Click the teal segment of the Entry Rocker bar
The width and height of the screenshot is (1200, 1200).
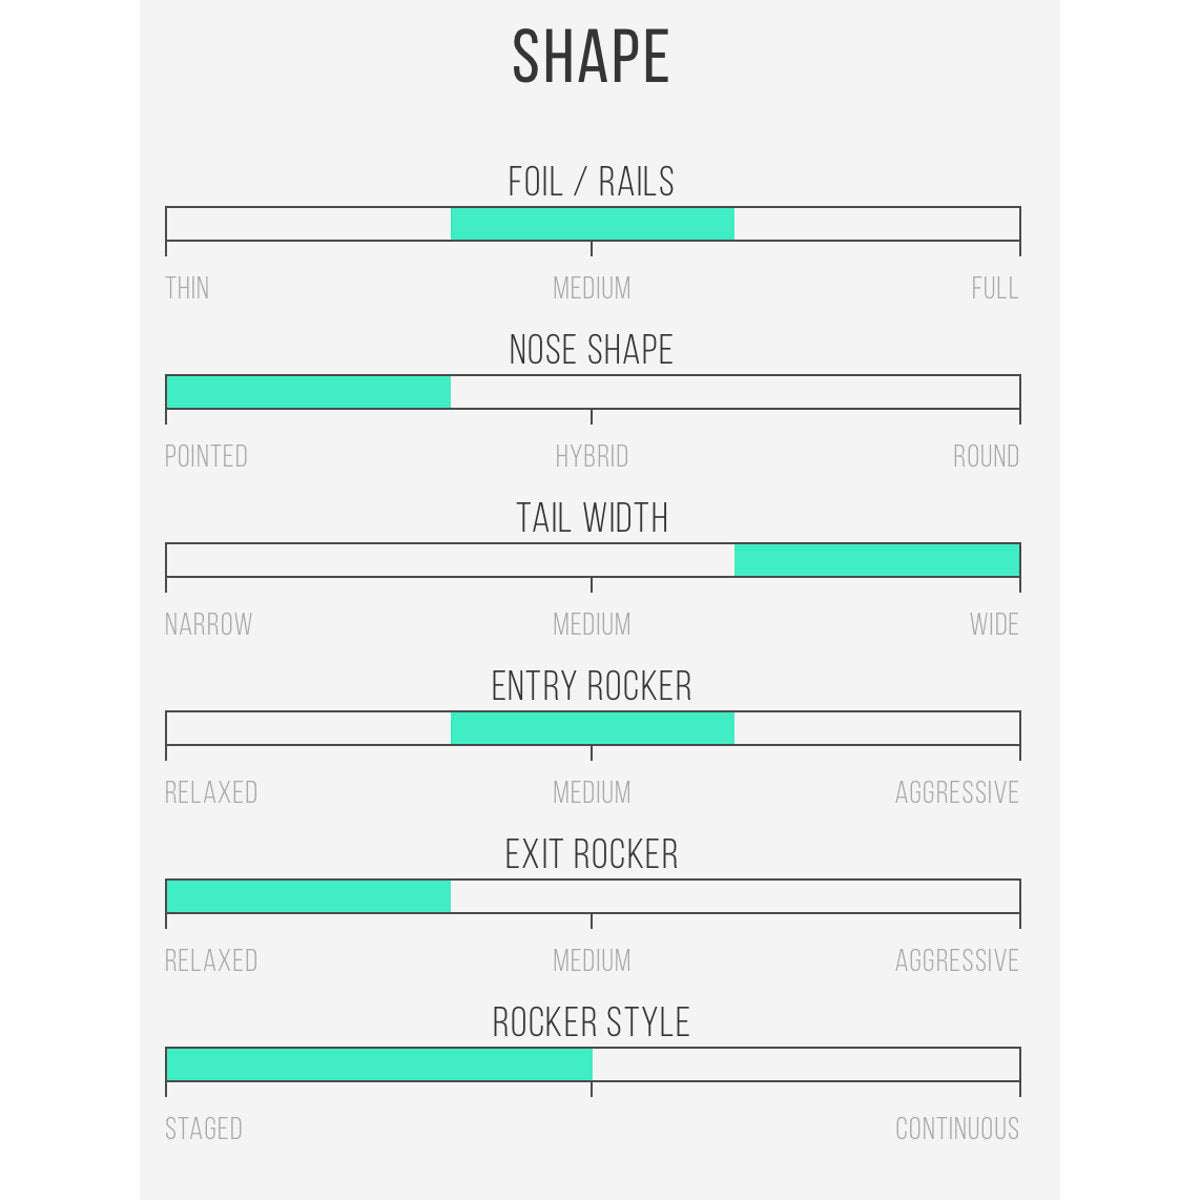592,727
